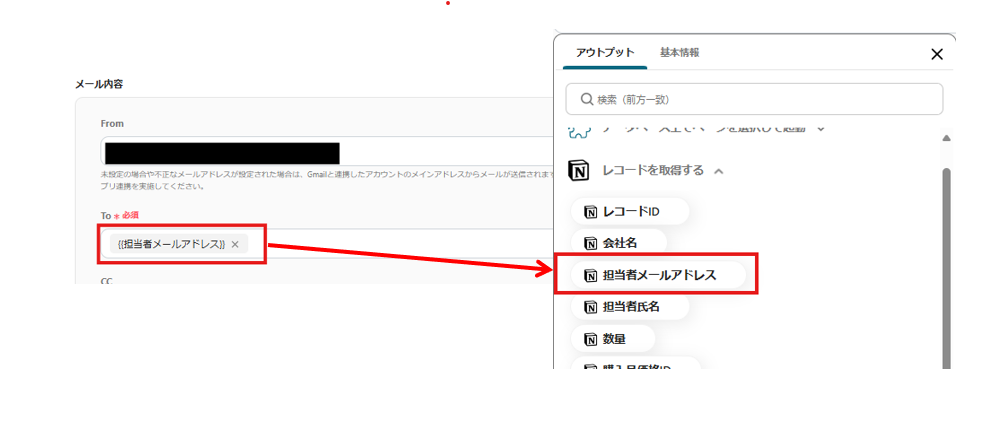Click Notion icon on 担当者氏名 chip
Image resolution: width=1004 pixels, height=444 pixels.
(590, 307)
